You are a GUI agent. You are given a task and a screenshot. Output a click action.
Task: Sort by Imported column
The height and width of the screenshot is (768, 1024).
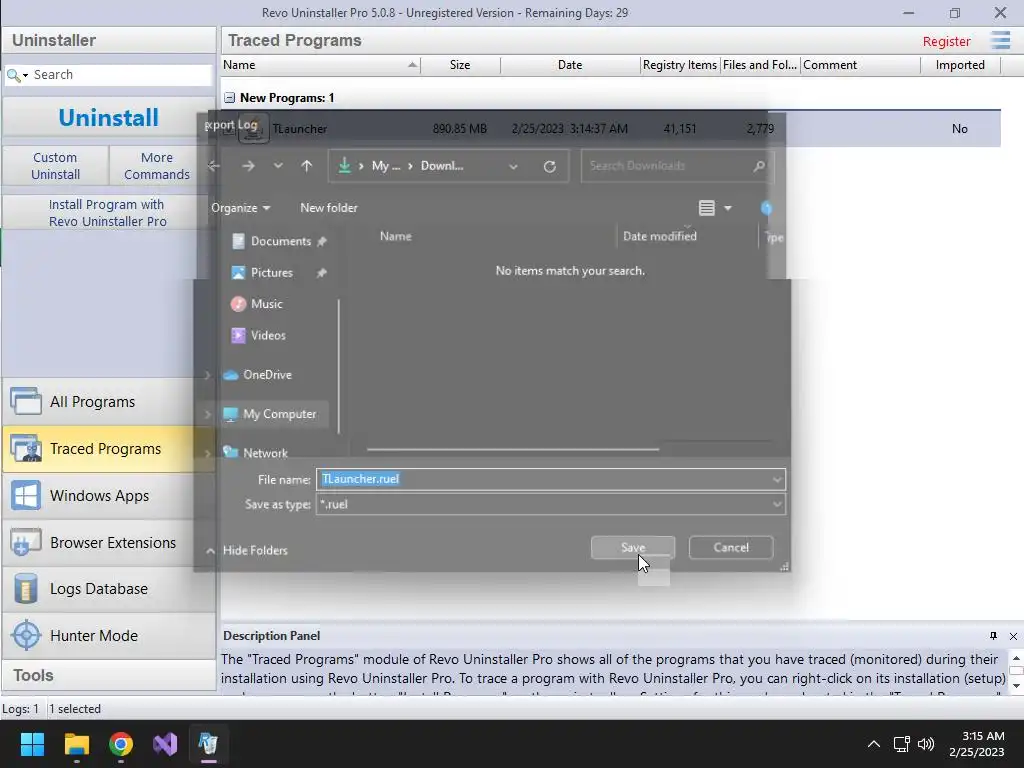(x=960, y=65)
